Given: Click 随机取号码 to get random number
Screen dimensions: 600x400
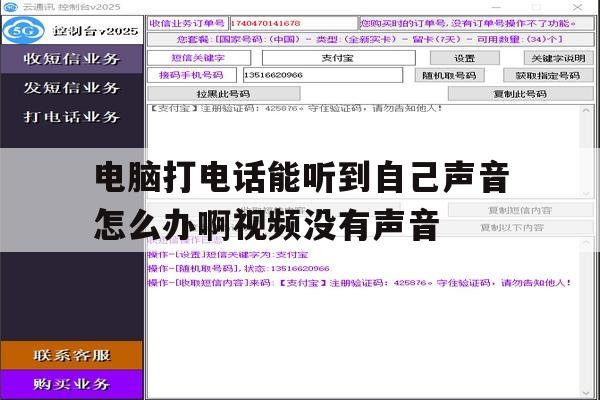Looking at the screenshot, I should (449, 75).
